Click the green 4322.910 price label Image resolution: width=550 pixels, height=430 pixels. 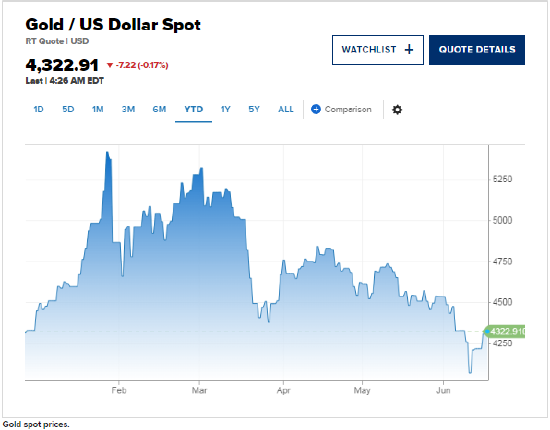[505, 331]
